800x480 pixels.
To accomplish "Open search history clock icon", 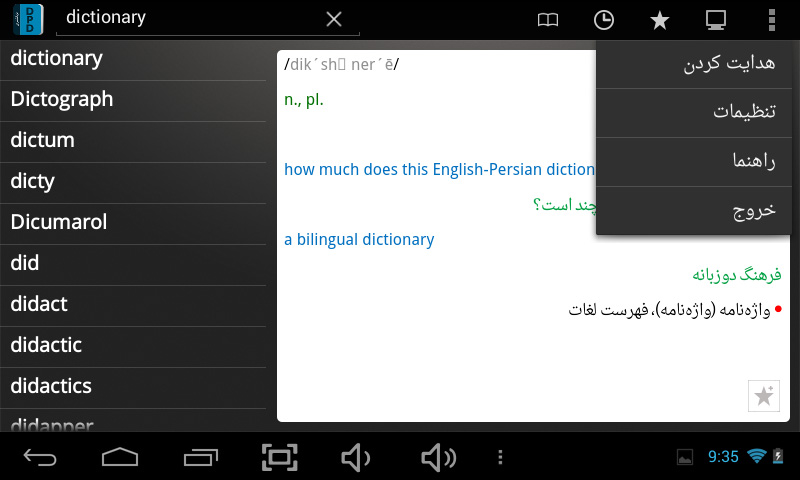I will pos(604,19).
